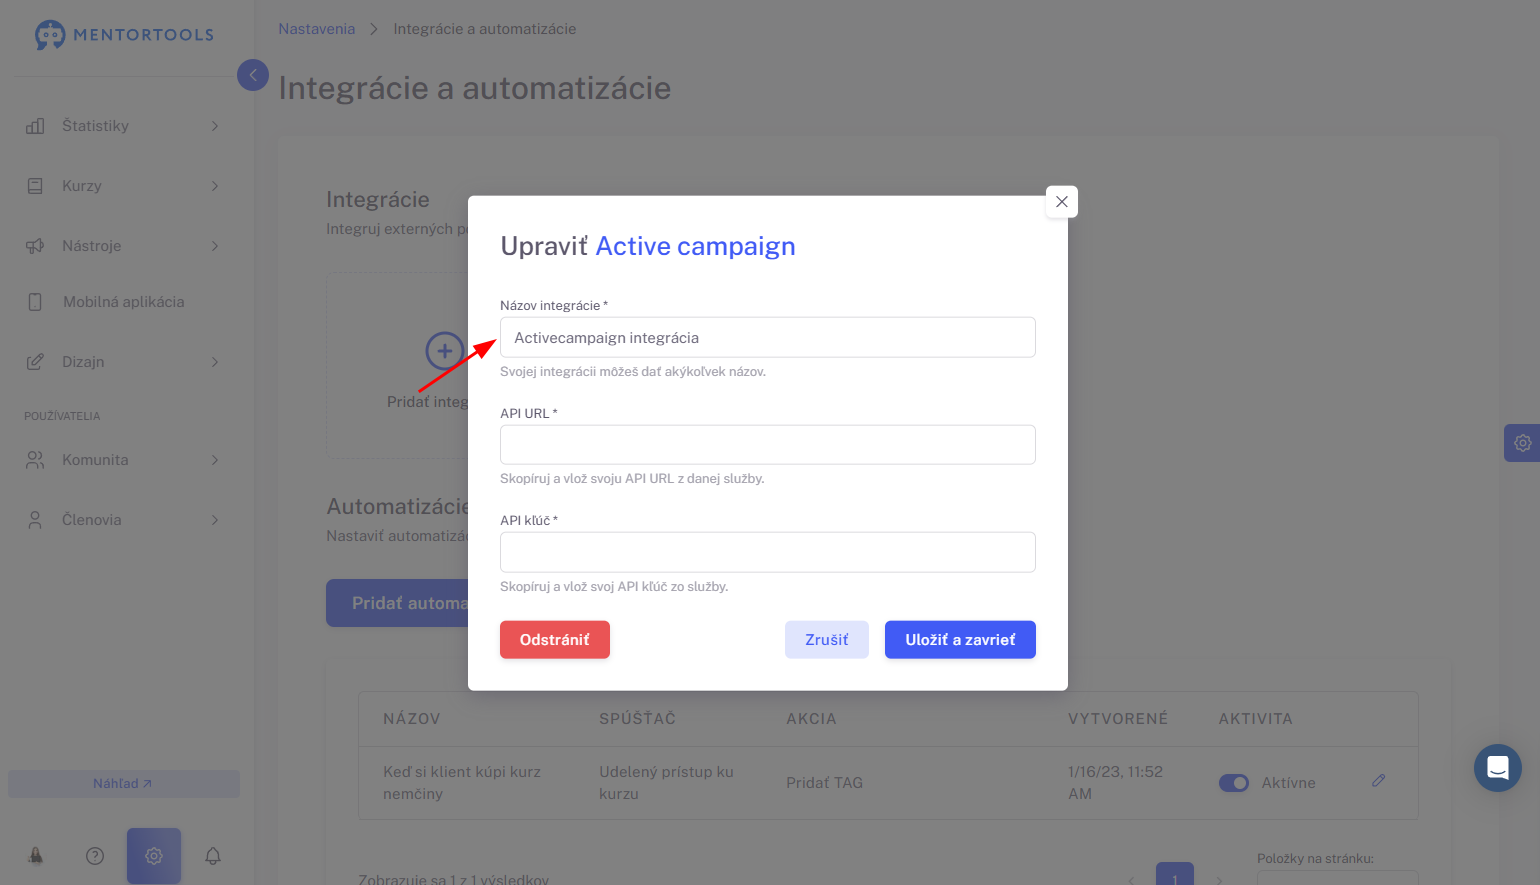Collapse the sidebar with the round arrow button
Screen dimensions: 1540x885
click(253, 74)
